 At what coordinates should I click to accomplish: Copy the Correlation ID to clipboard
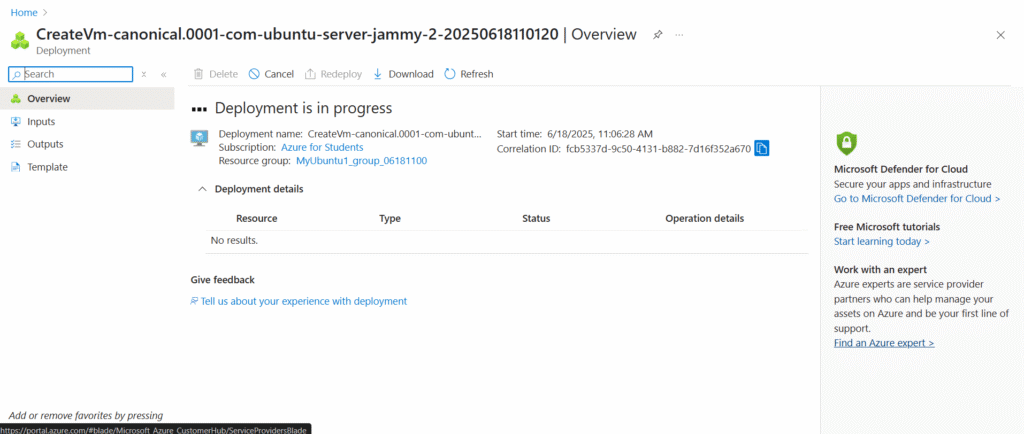pyautogui.click(x=761, y=149)
